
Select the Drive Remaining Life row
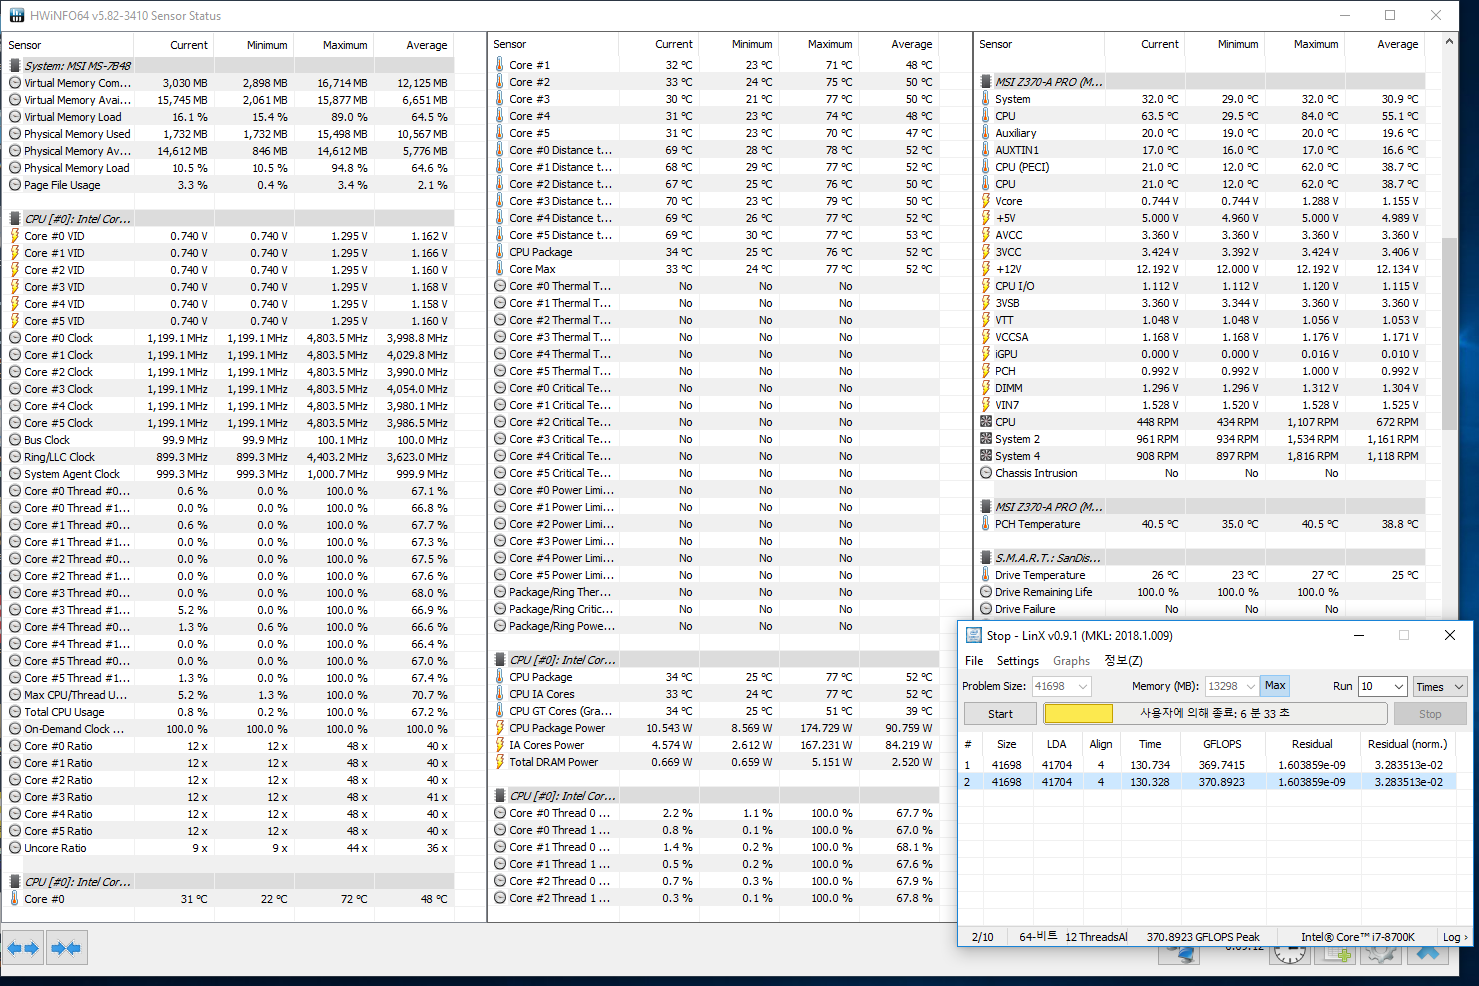coord(1201,592)
